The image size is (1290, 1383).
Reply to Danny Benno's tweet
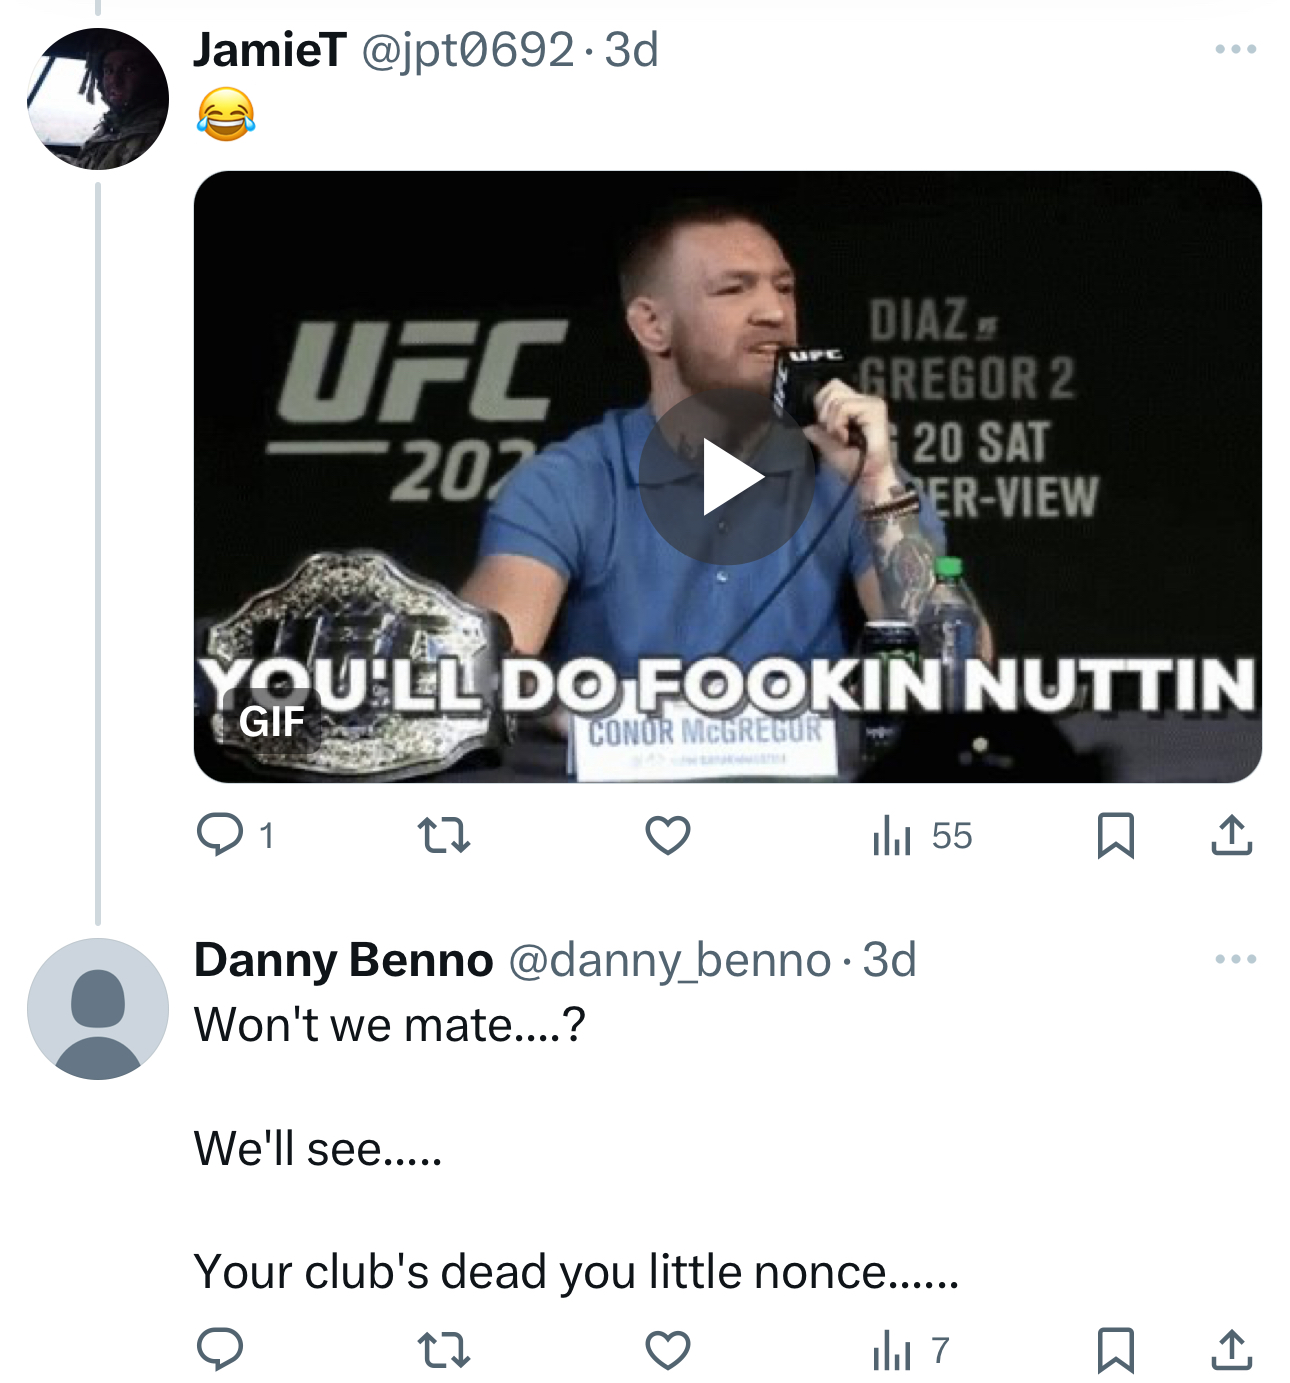220,1349
